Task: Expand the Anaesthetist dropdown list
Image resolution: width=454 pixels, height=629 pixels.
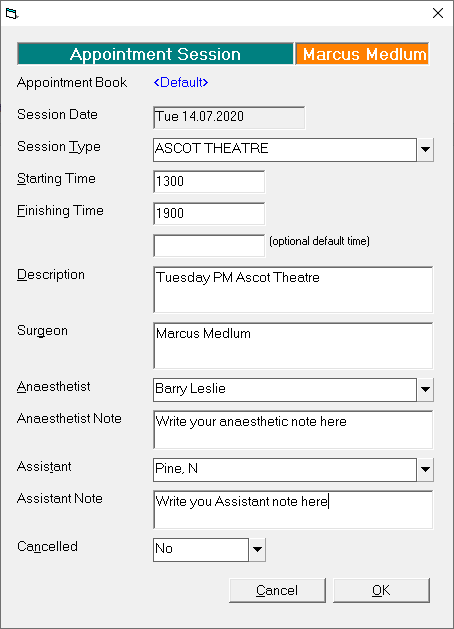Action: tap(425, 390)
